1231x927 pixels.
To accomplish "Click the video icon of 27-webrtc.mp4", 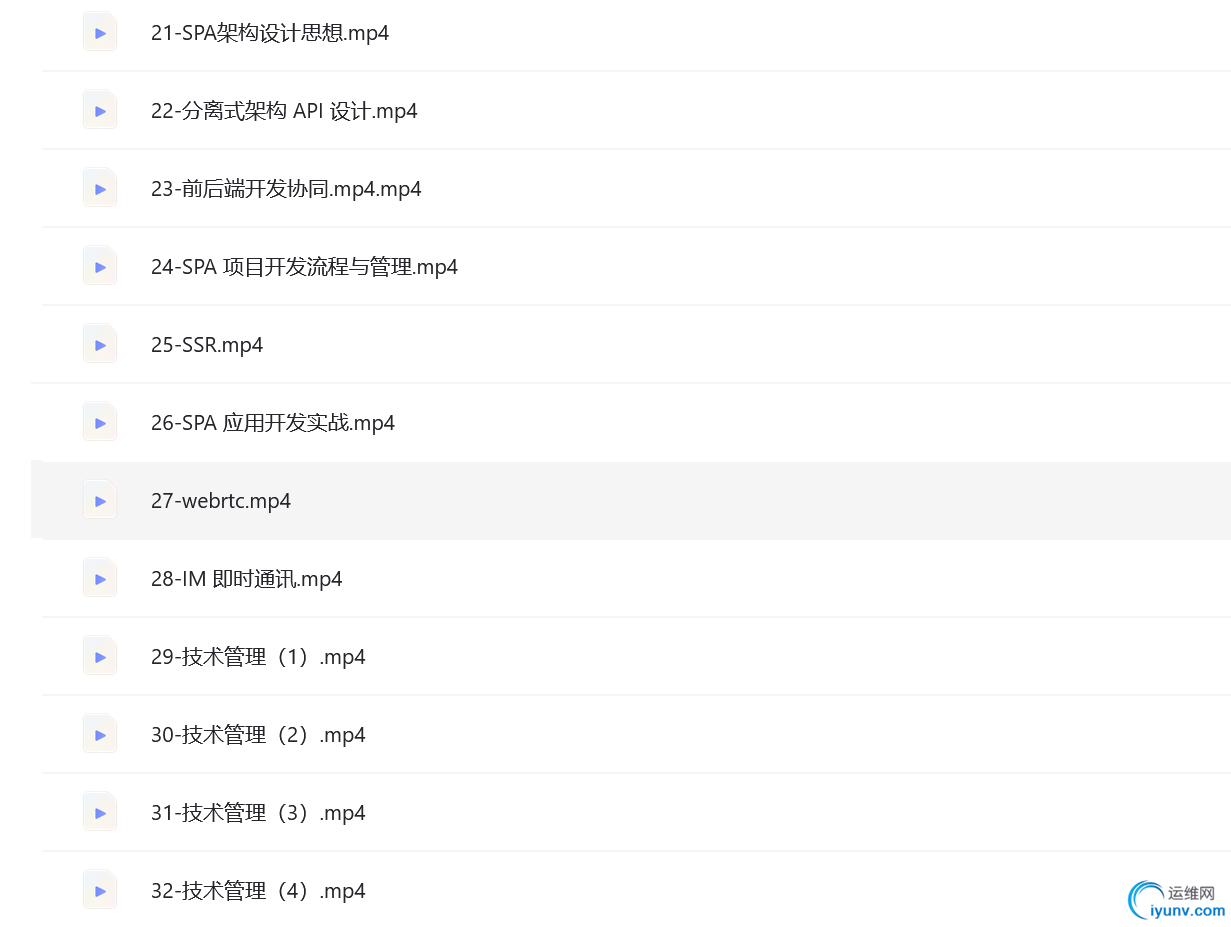I will click(100, 501).
